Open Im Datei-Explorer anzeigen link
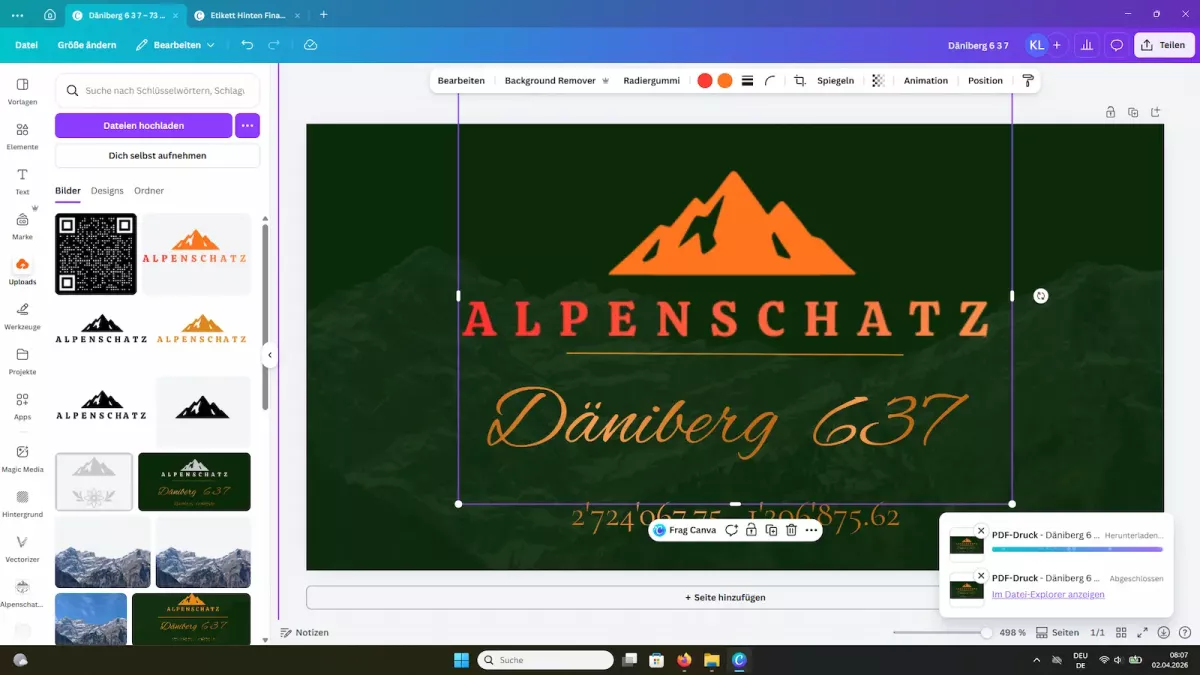The height and width of the screenshot is (675, 1200). (x=1047, y=594)
